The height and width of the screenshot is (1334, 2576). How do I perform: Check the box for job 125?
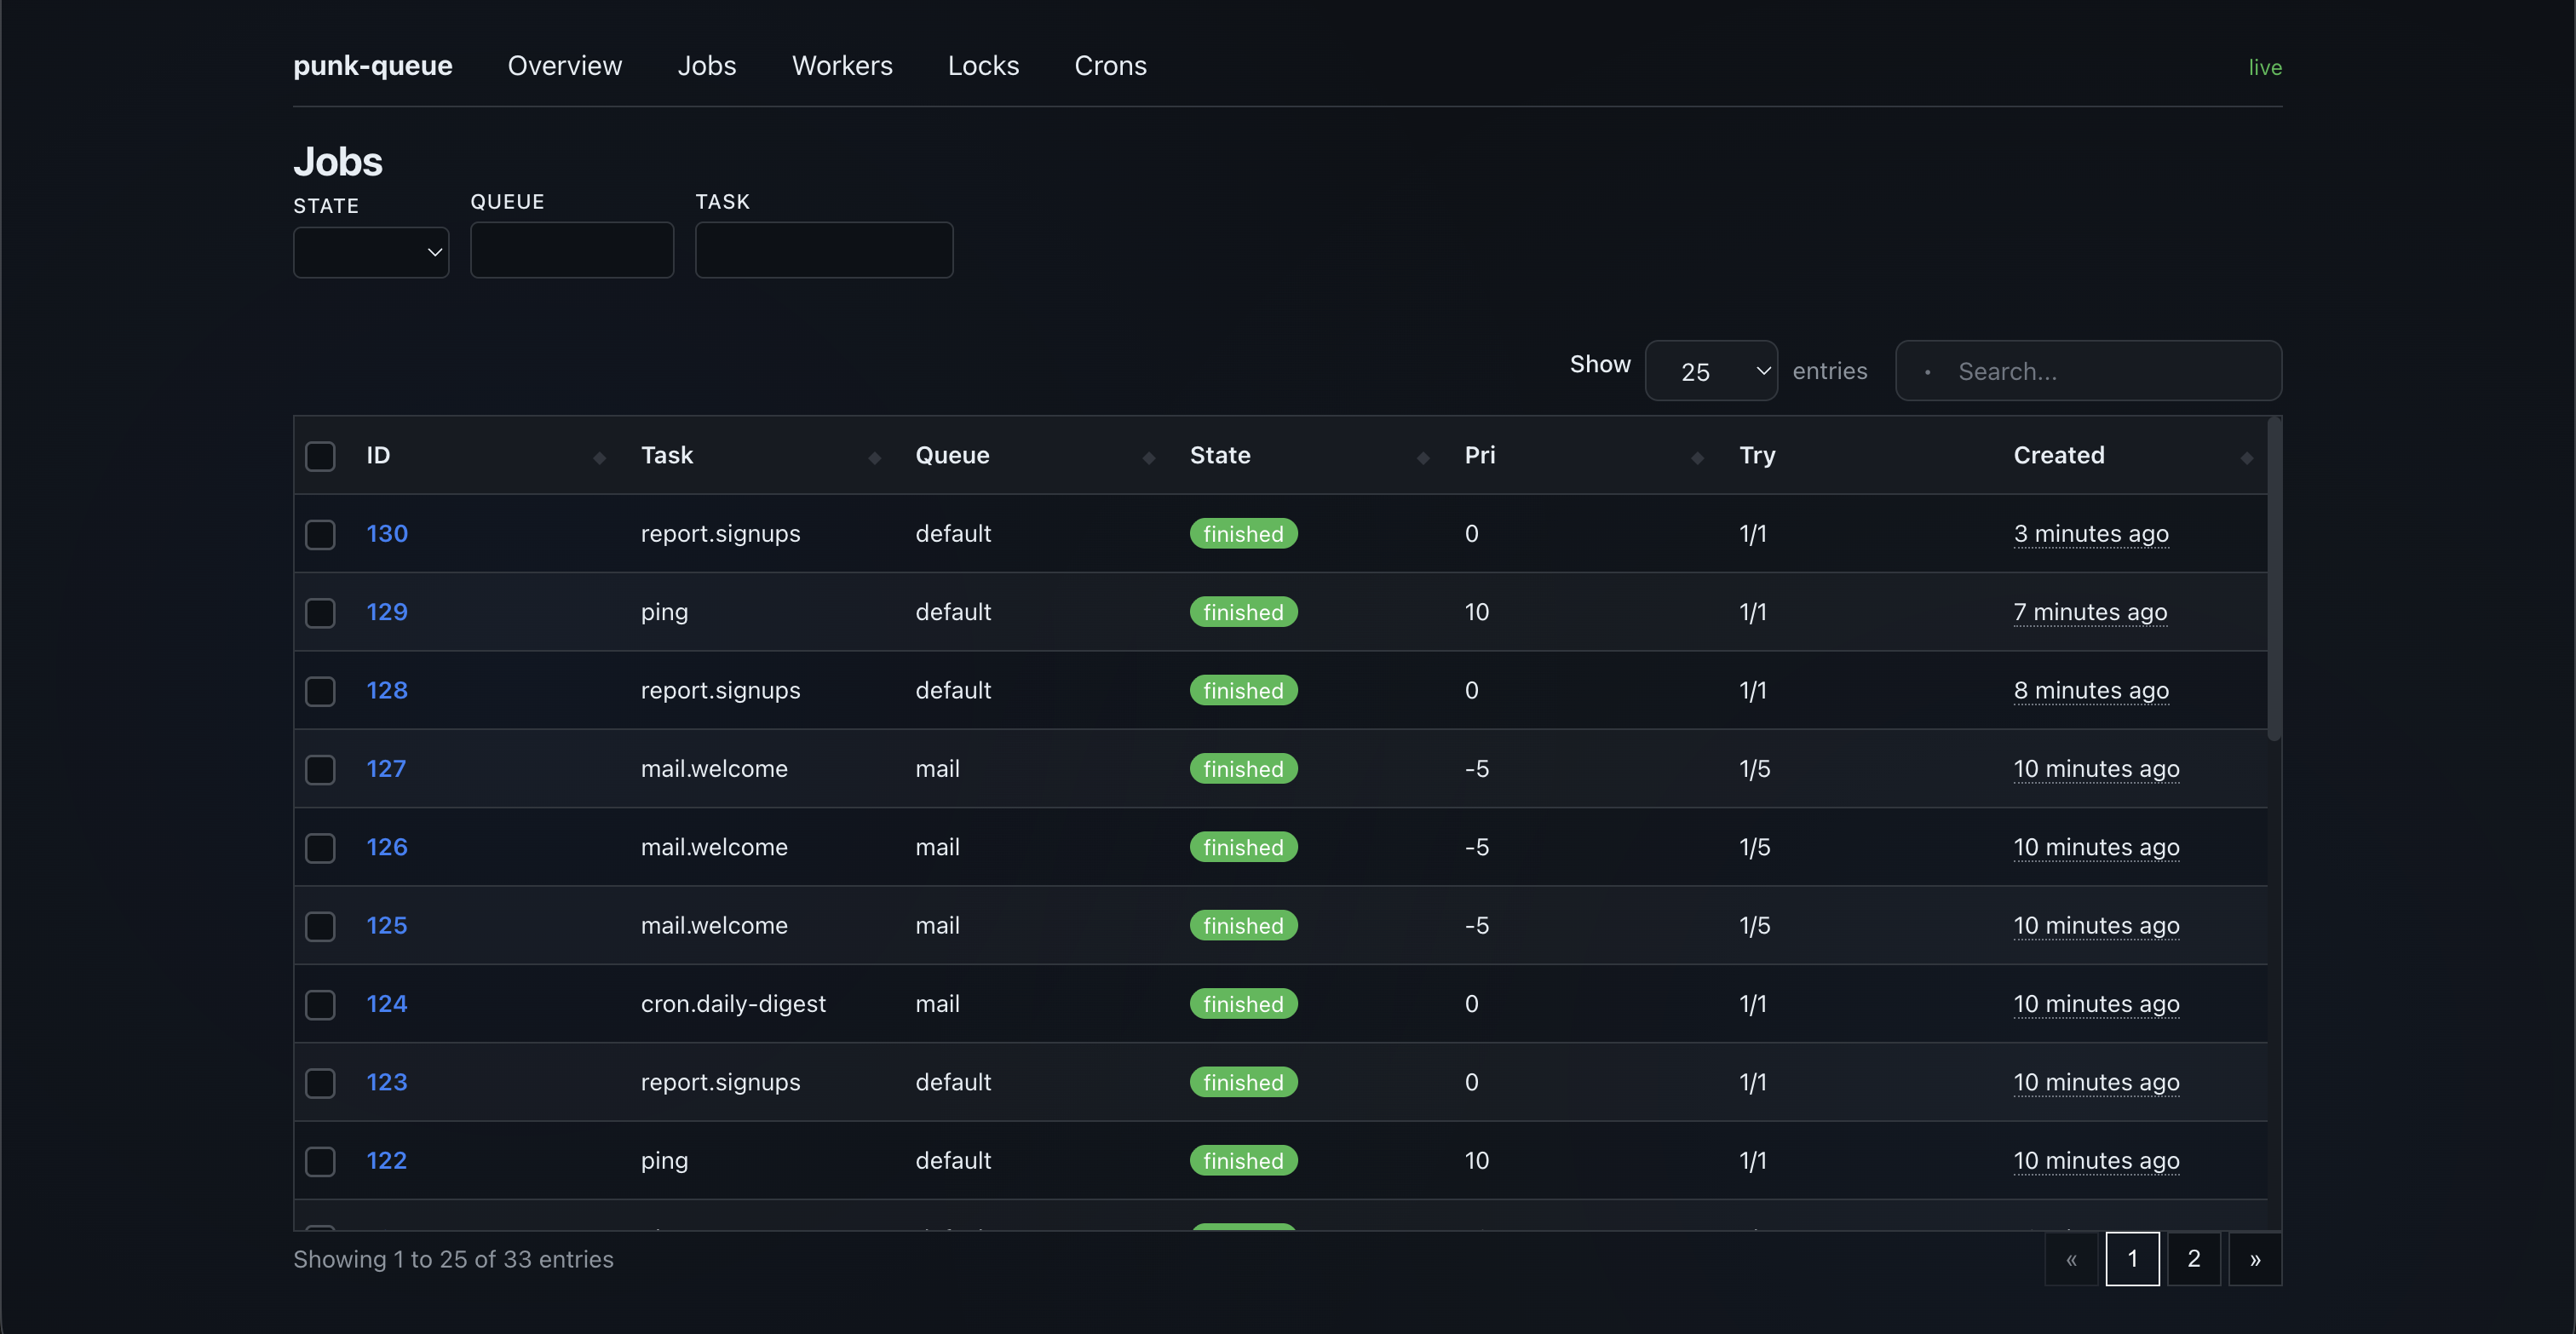click(320, 926)
